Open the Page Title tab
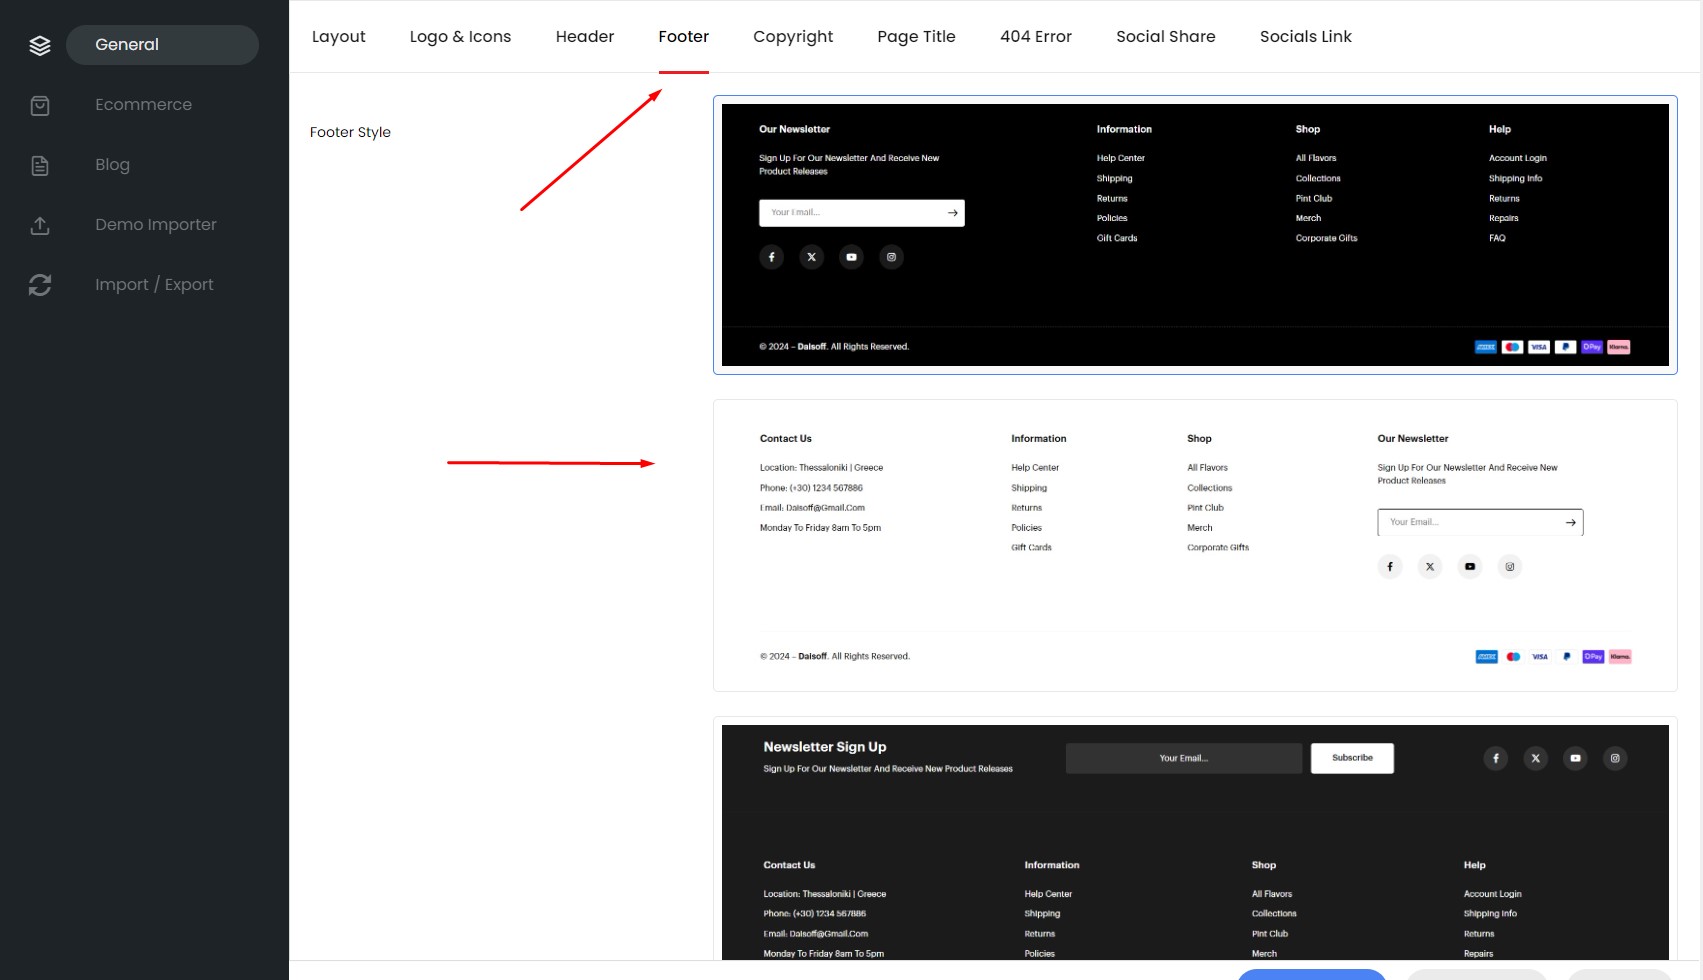The image size is (1703, 980). (x=916, y=37)
